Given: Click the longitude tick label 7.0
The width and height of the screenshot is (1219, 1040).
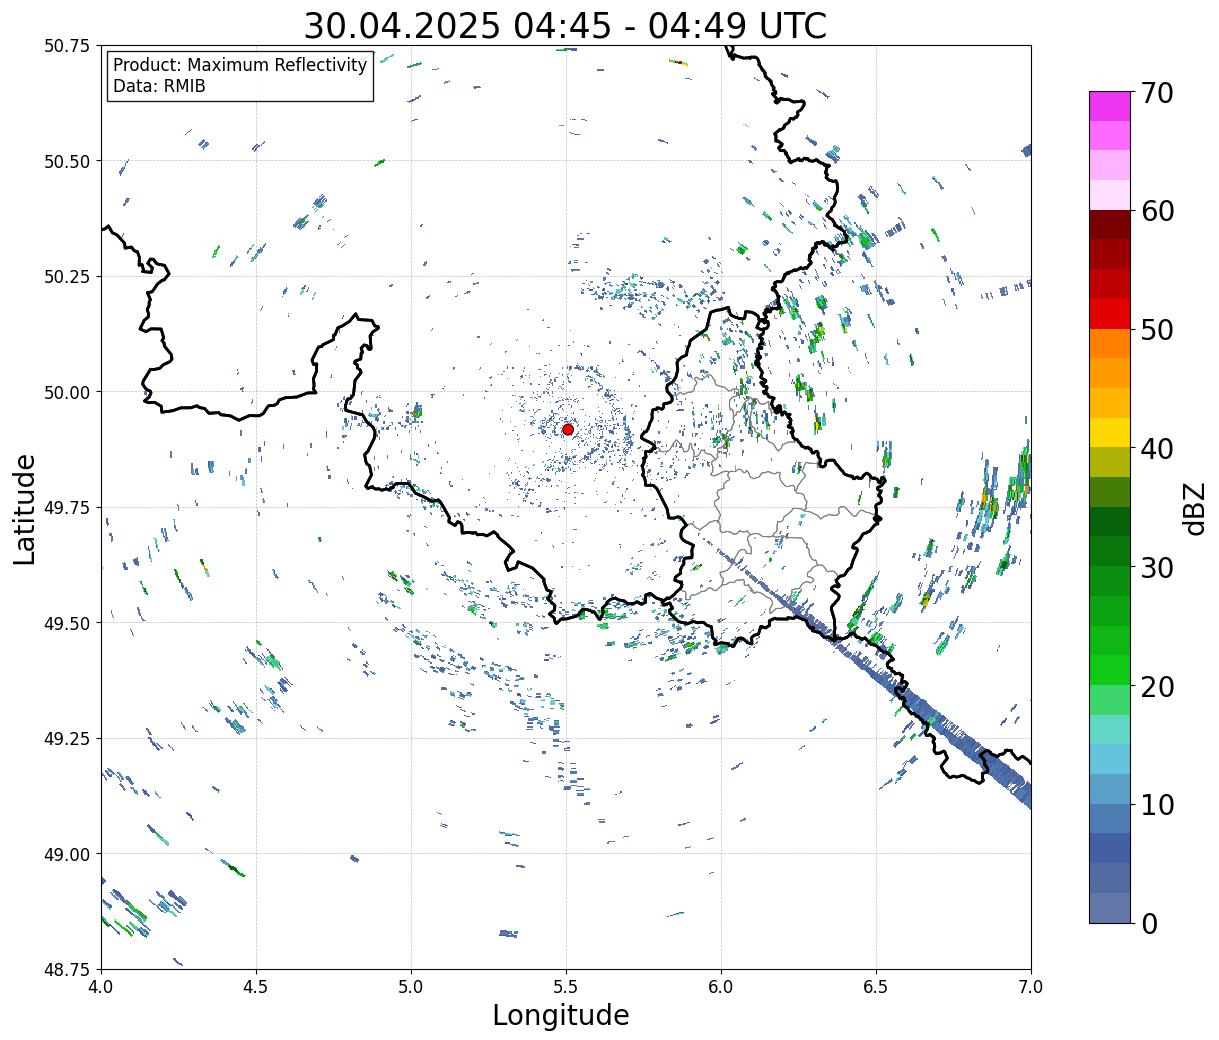Looking at the screenshot, I should pyautogui.click(x=1031, y=987).
